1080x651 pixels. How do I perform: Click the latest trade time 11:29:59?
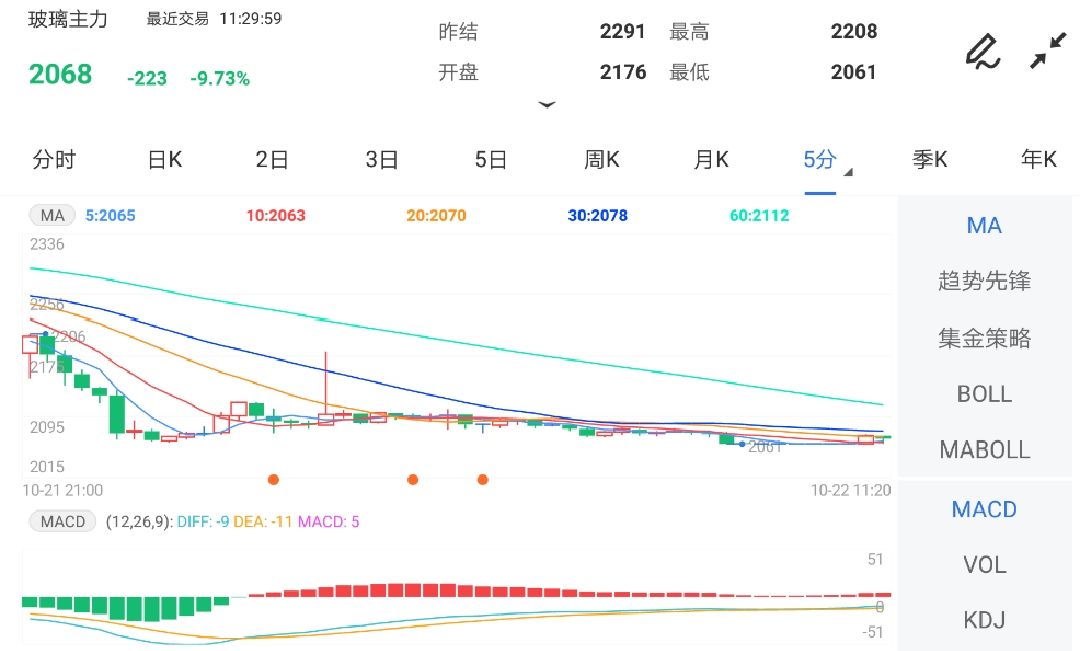tap(251, 19)
